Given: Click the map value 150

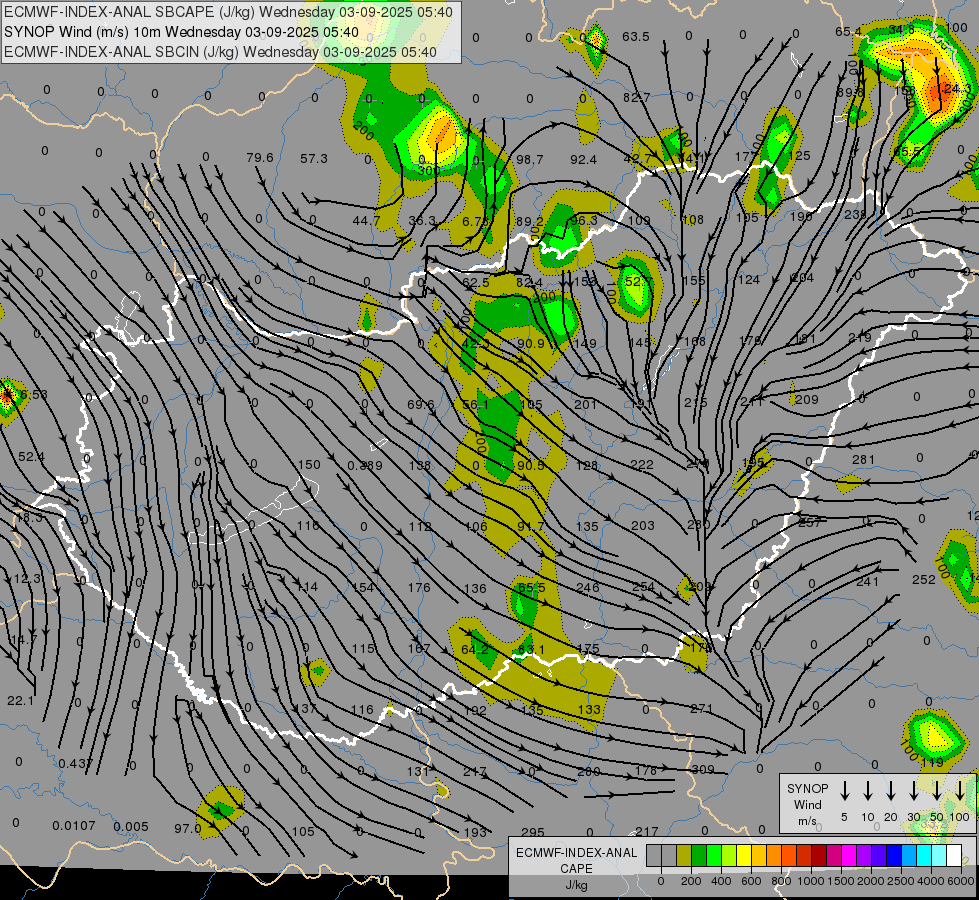Looking at the screenshot, I should (x=309, y=465).
